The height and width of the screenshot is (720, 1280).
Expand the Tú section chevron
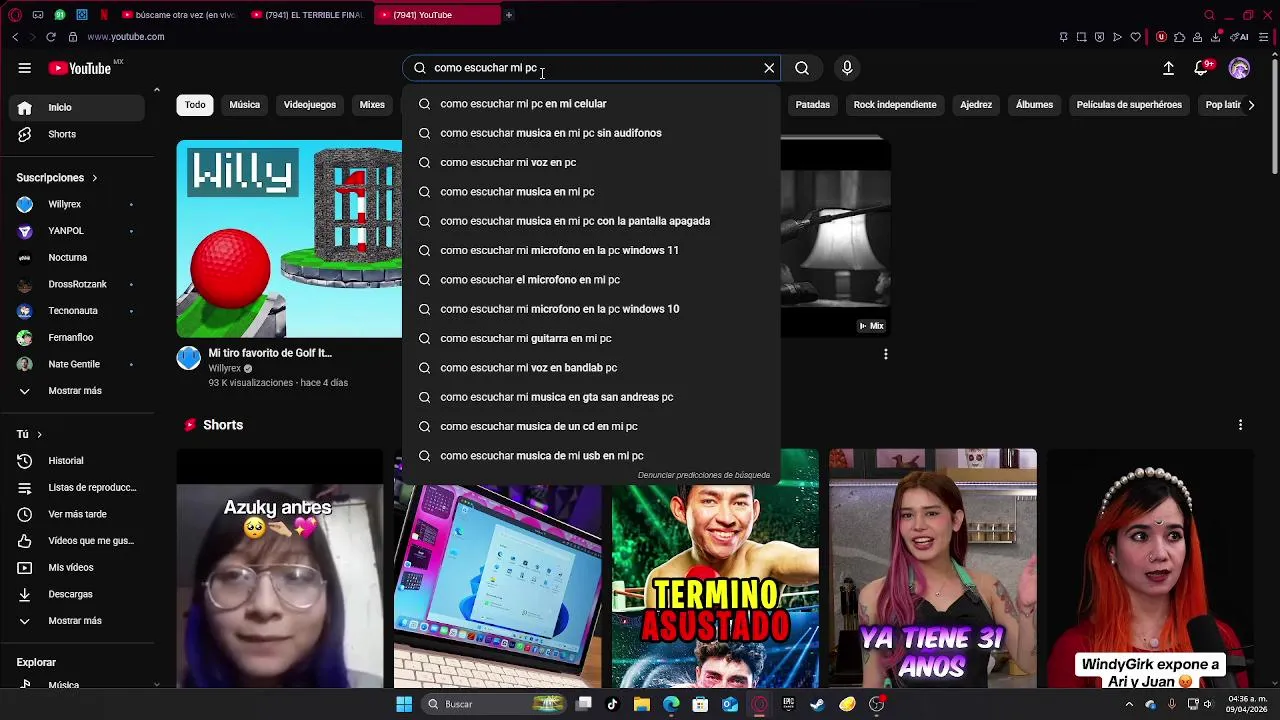39,435
